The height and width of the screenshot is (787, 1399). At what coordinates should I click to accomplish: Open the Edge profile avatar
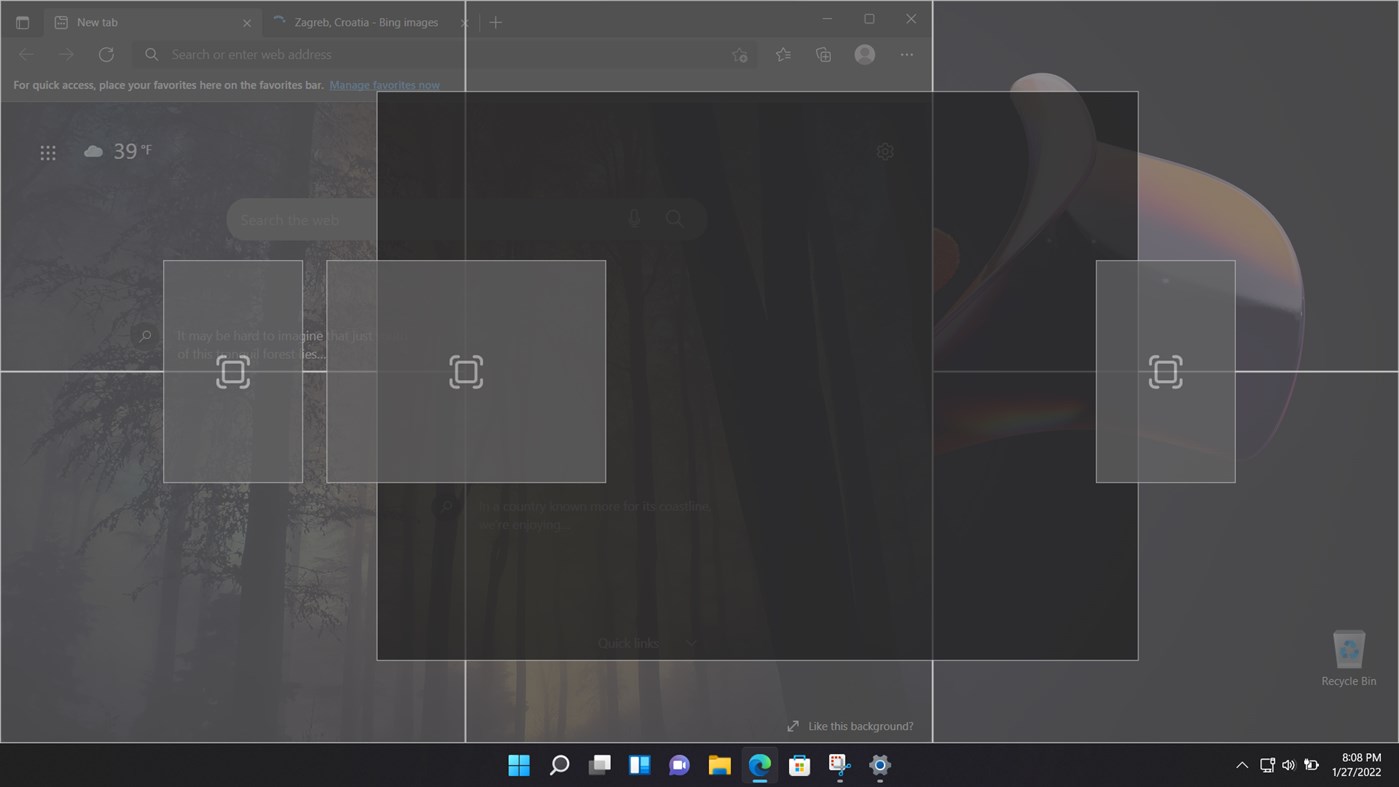pyautogui.click(x=864, y=55)
